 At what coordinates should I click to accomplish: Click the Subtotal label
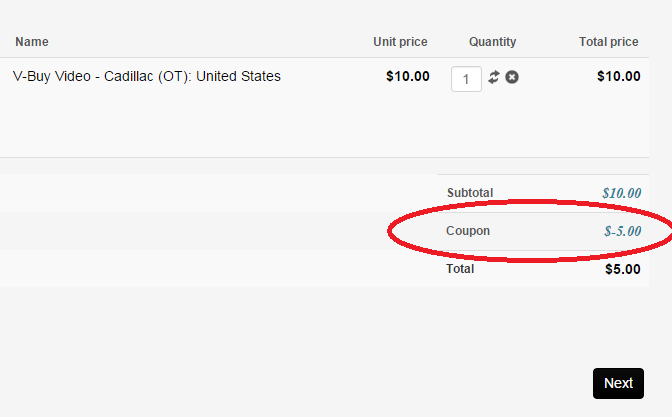(x=470, y=193)
